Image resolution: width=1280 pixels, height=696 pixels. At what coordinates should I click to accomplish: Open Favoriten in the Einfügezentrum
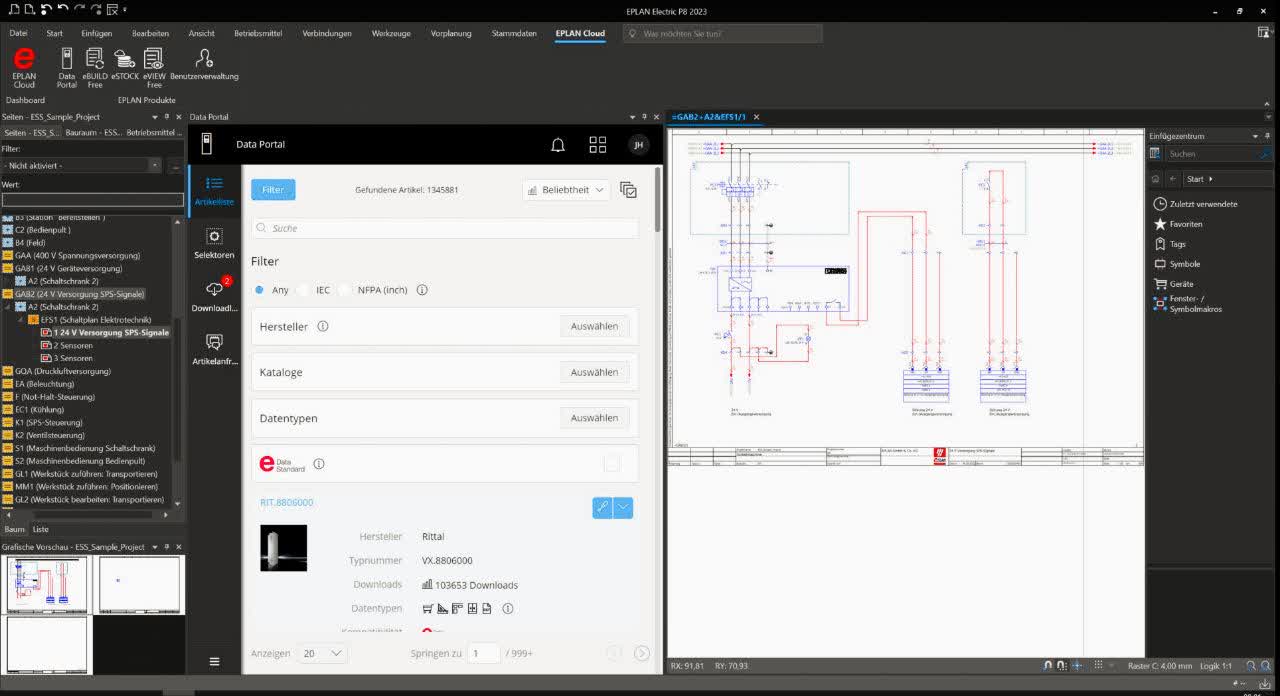[1178, 224]
